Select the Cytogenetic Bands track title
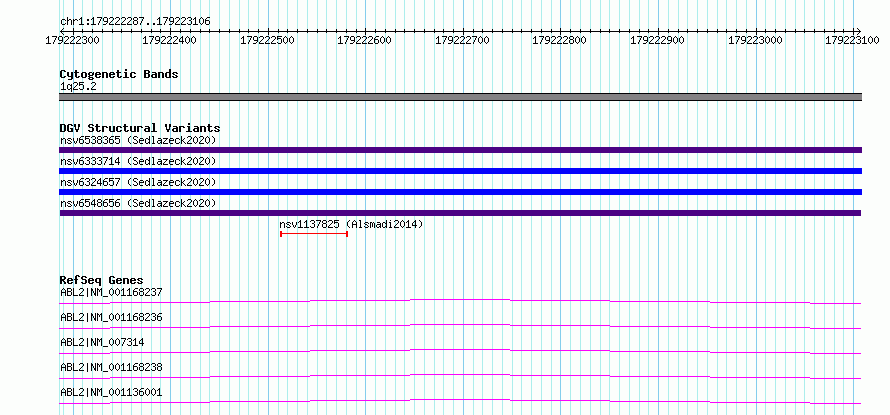Image resolution: width=890 pixels, height=415 pixels. 119,74
